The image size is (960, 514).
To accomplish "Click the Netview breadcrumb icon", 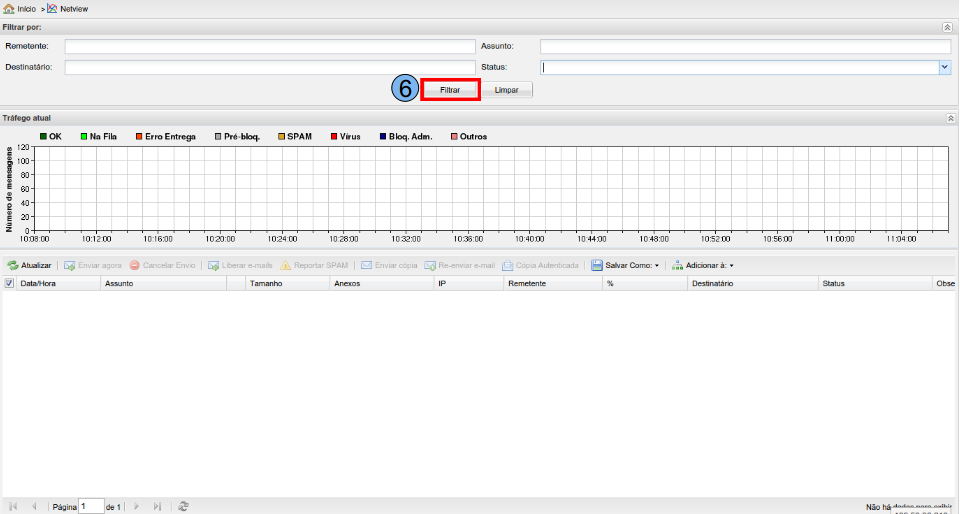I will (x=52, y=8).
